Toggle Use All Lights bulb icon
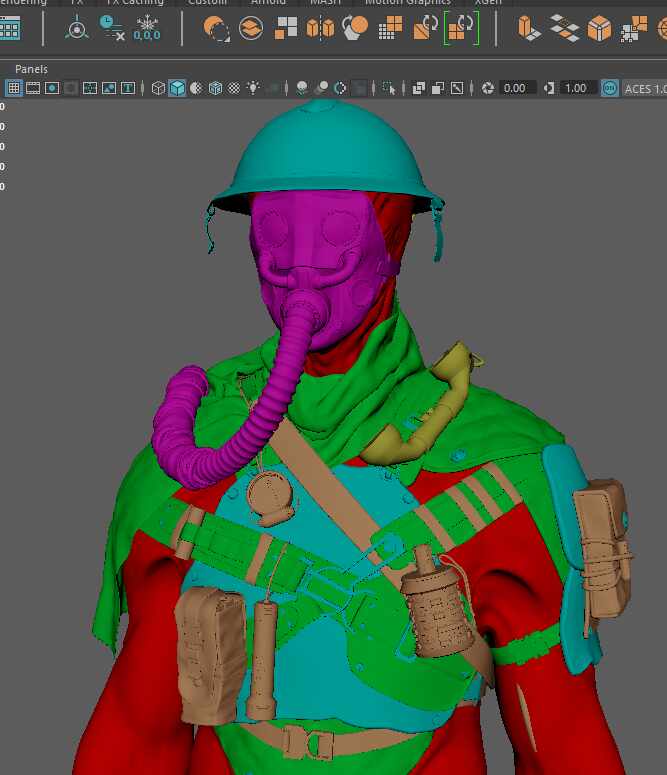 (x=253, y=88)
